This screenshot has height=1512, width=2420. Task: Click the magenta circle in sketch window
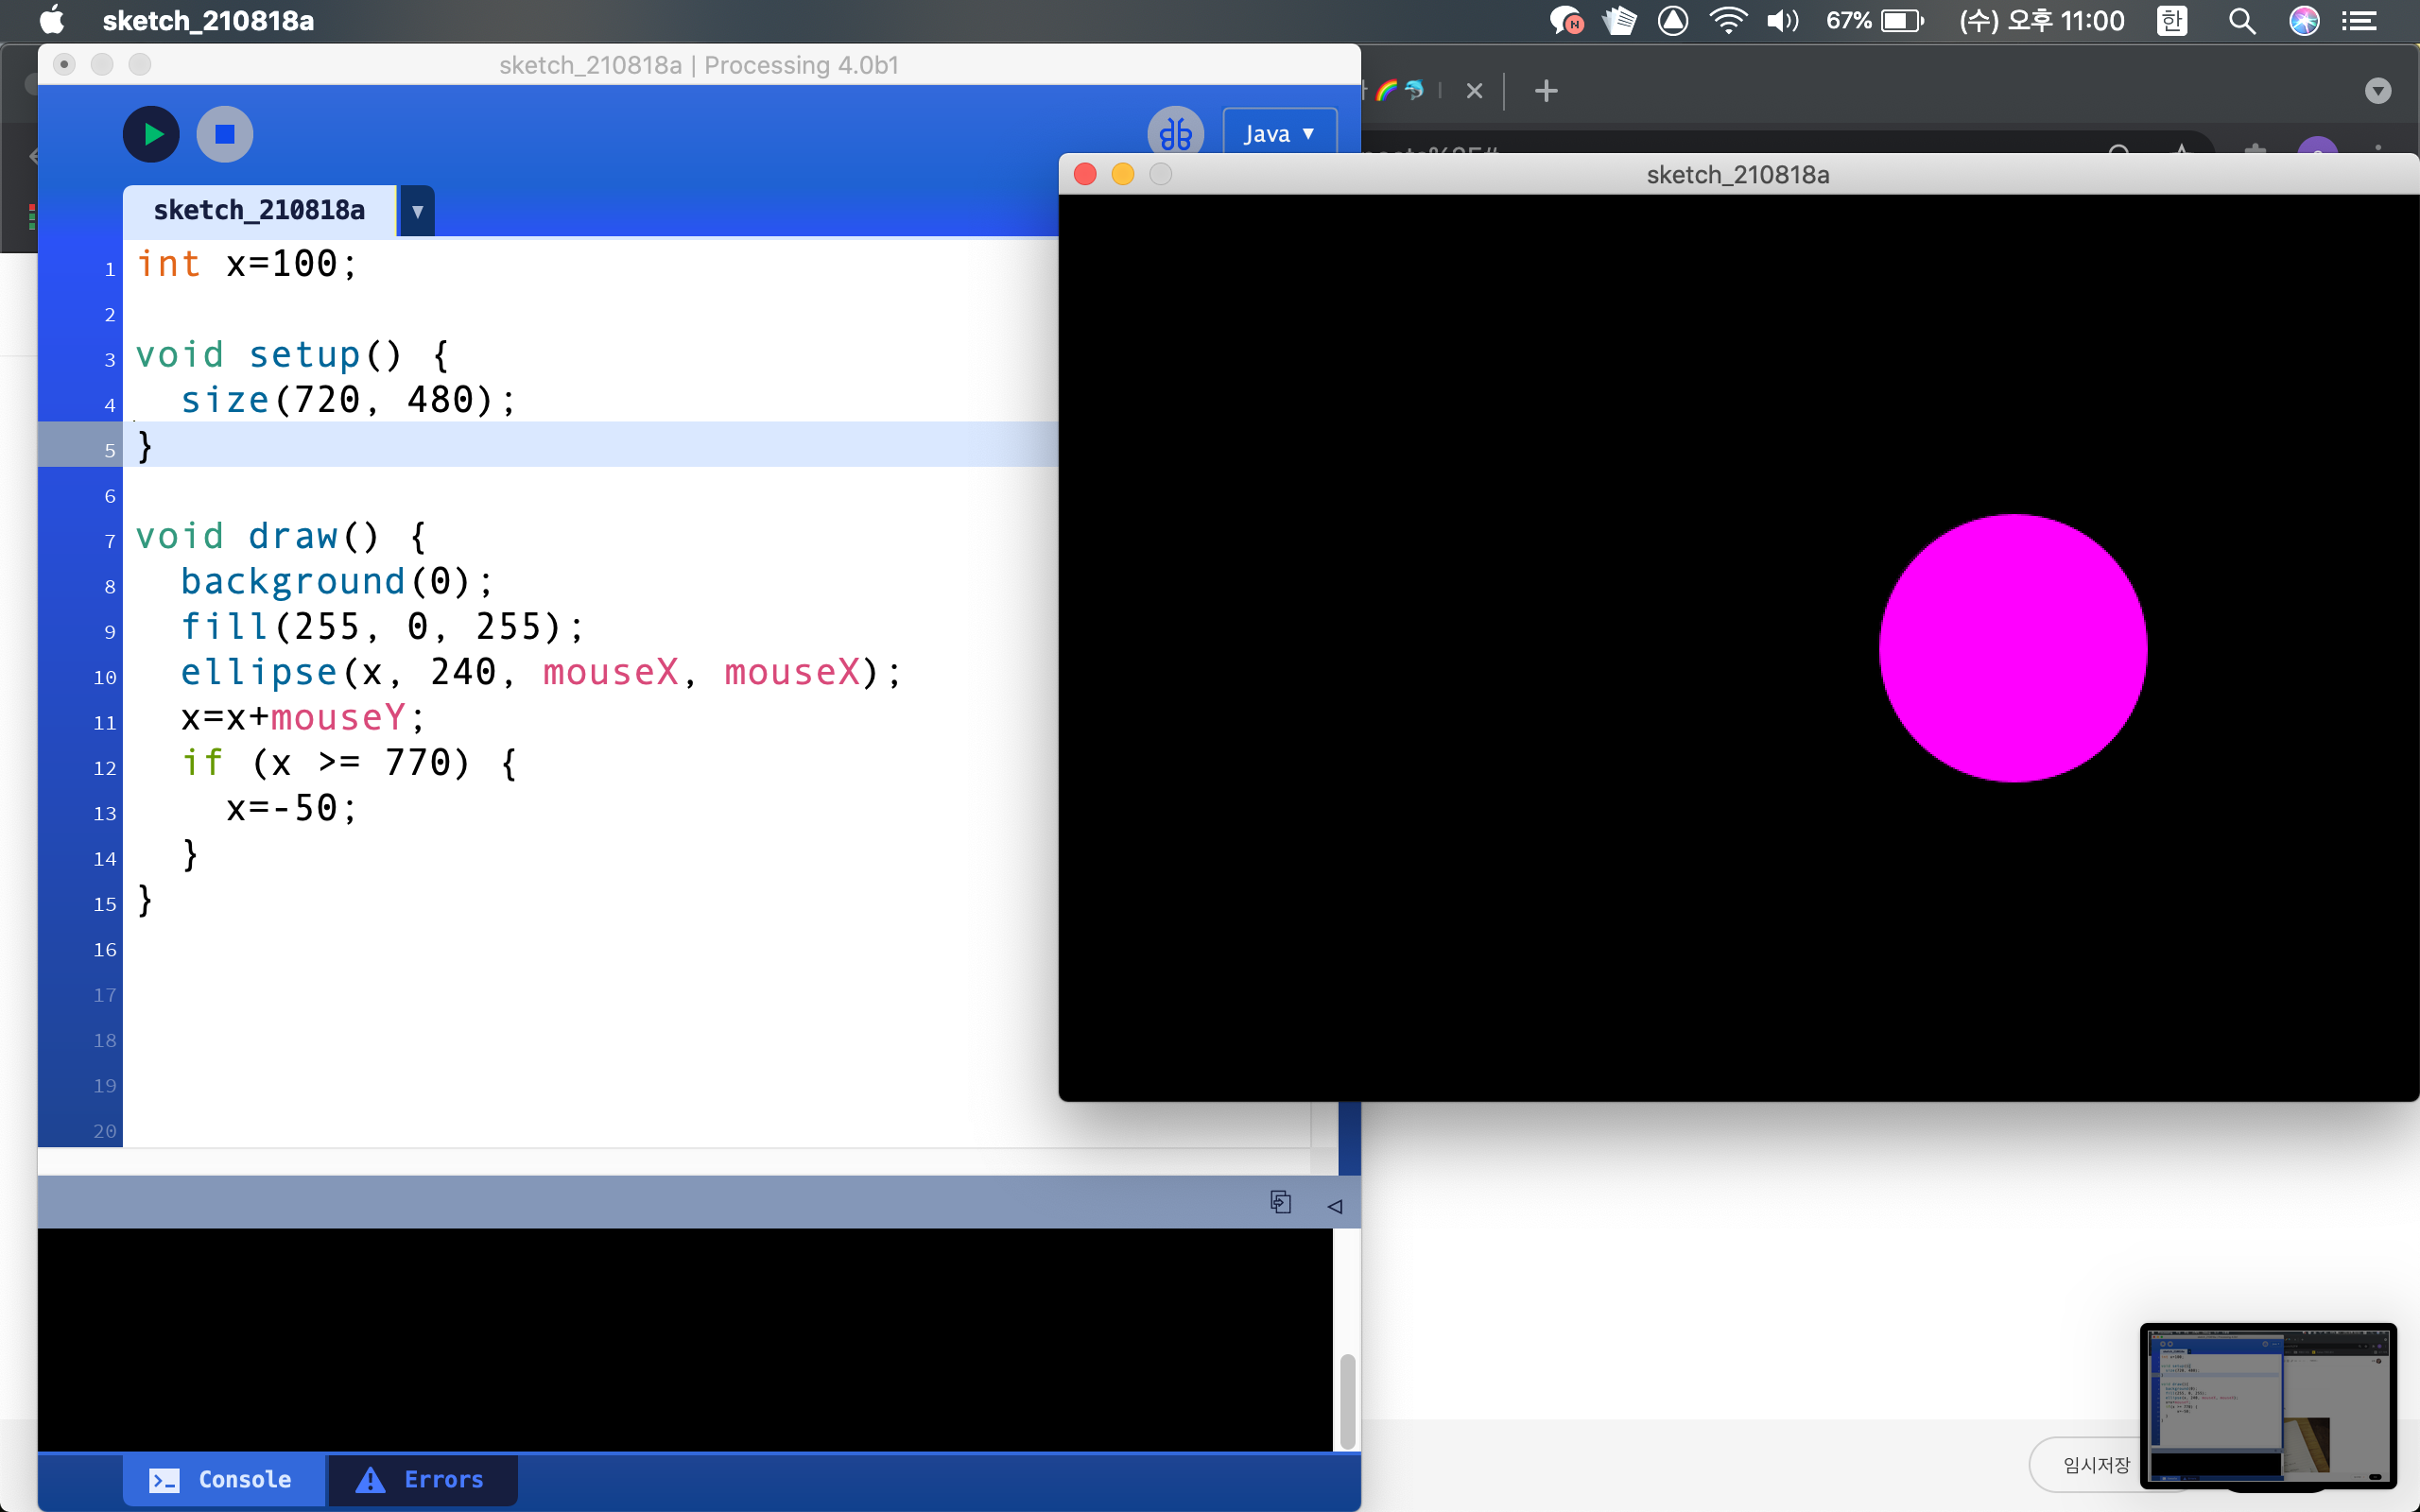pyautogui.click(x=2012, y=648)
